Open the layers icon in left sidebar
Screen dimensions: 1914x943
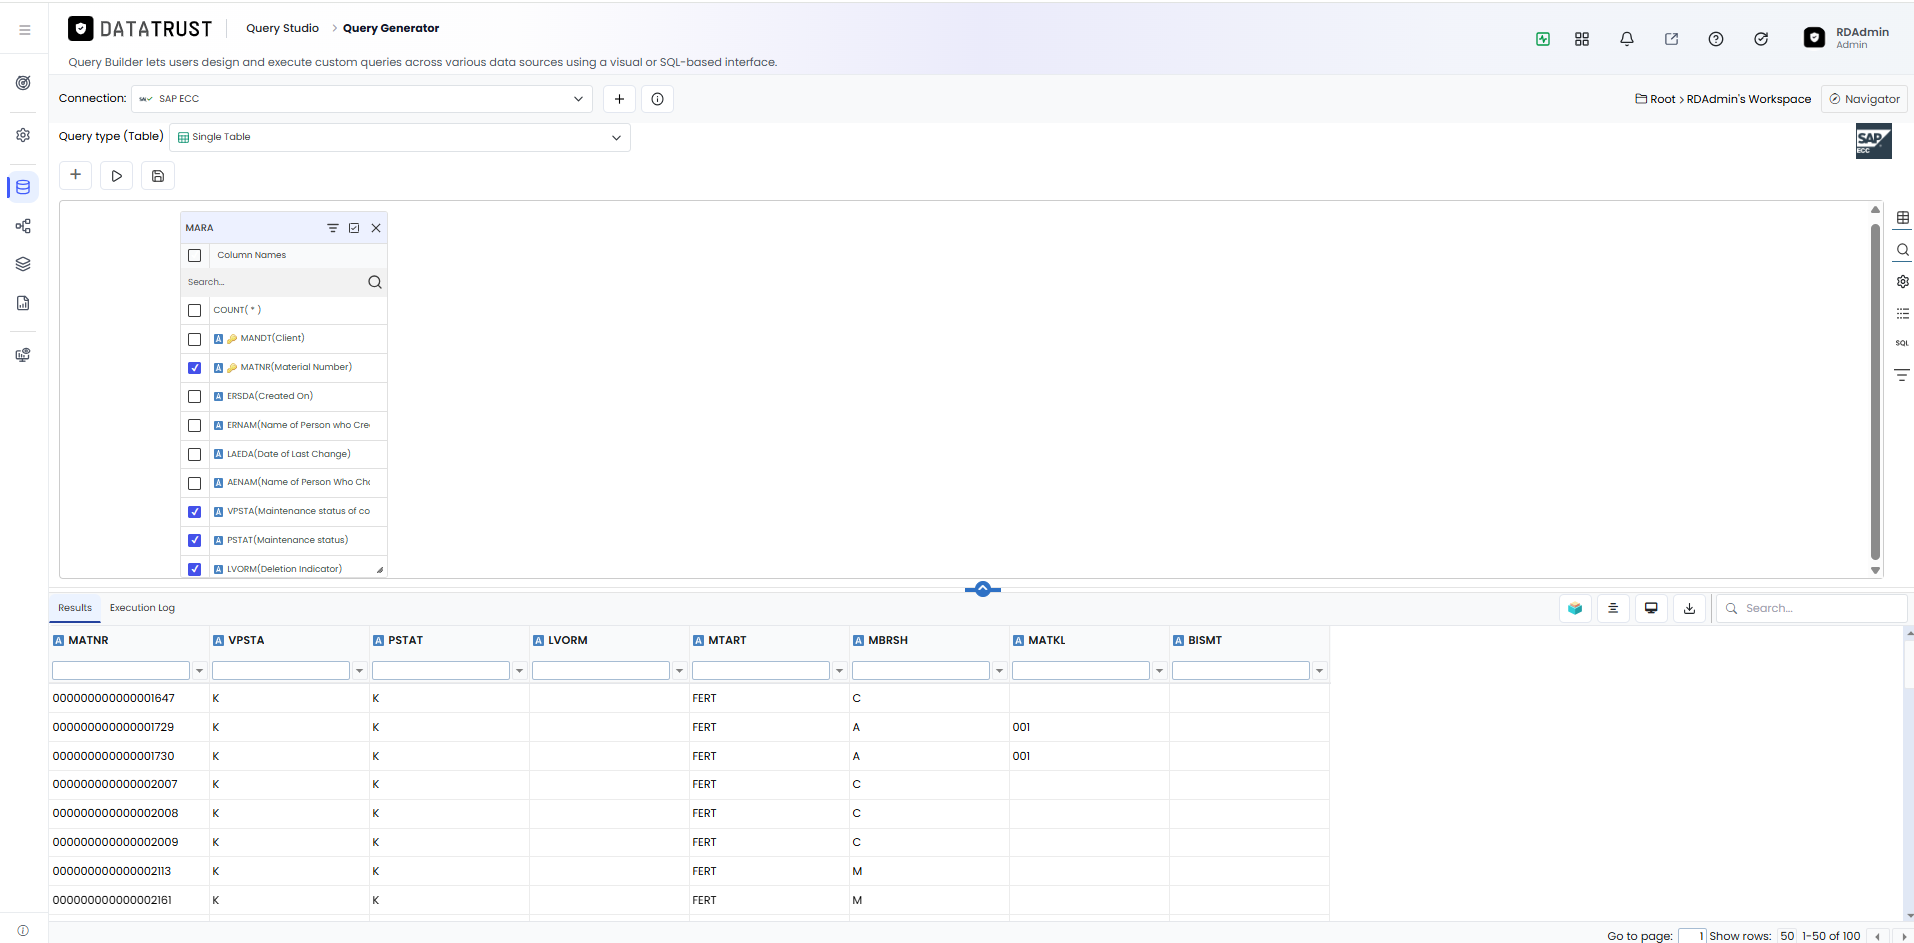23,264
